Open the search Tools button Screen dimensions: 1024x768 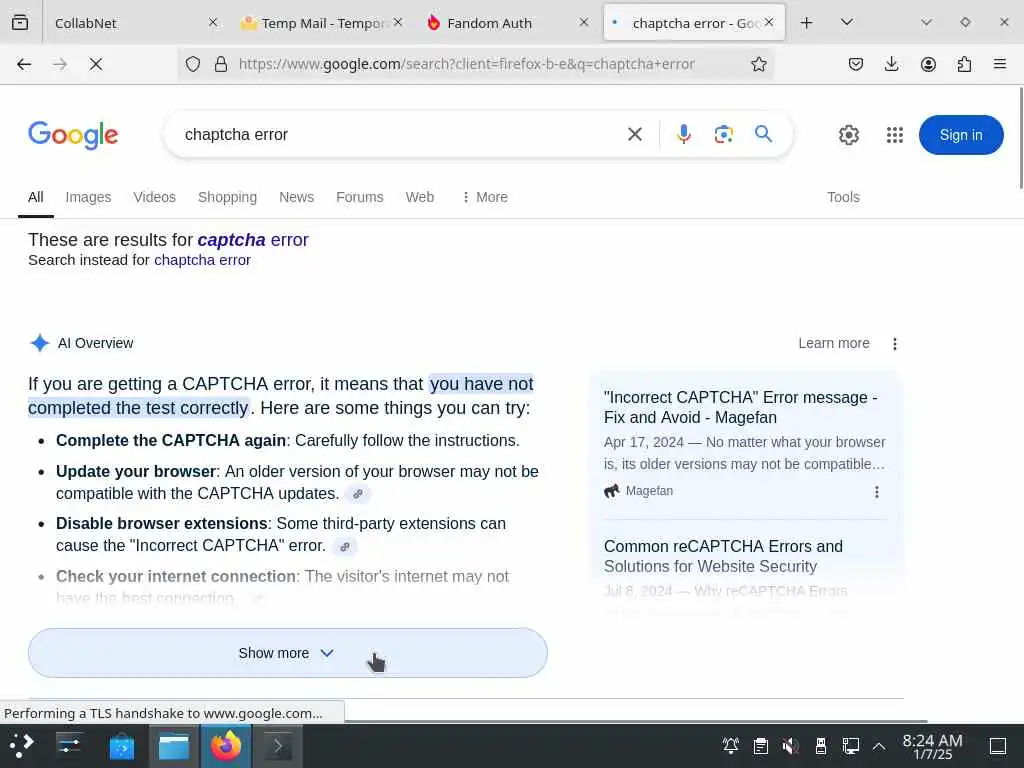pos(843,197)
